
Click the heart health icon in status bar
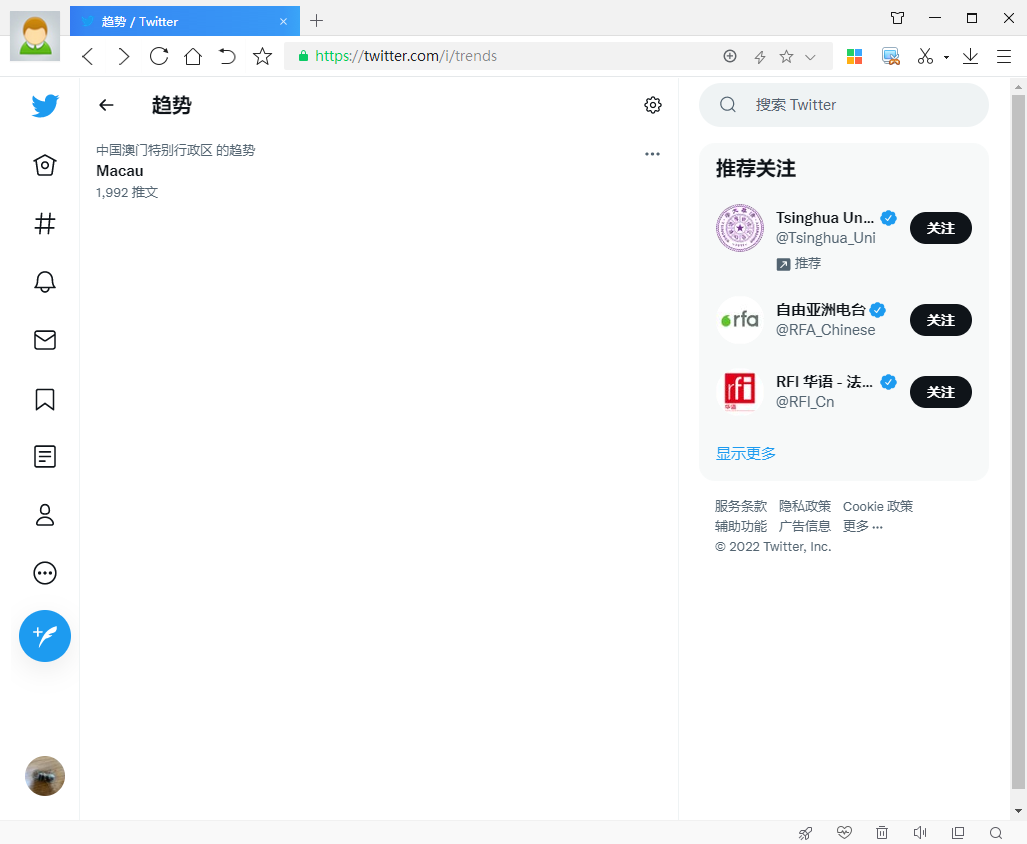click(x=844, y=832)
